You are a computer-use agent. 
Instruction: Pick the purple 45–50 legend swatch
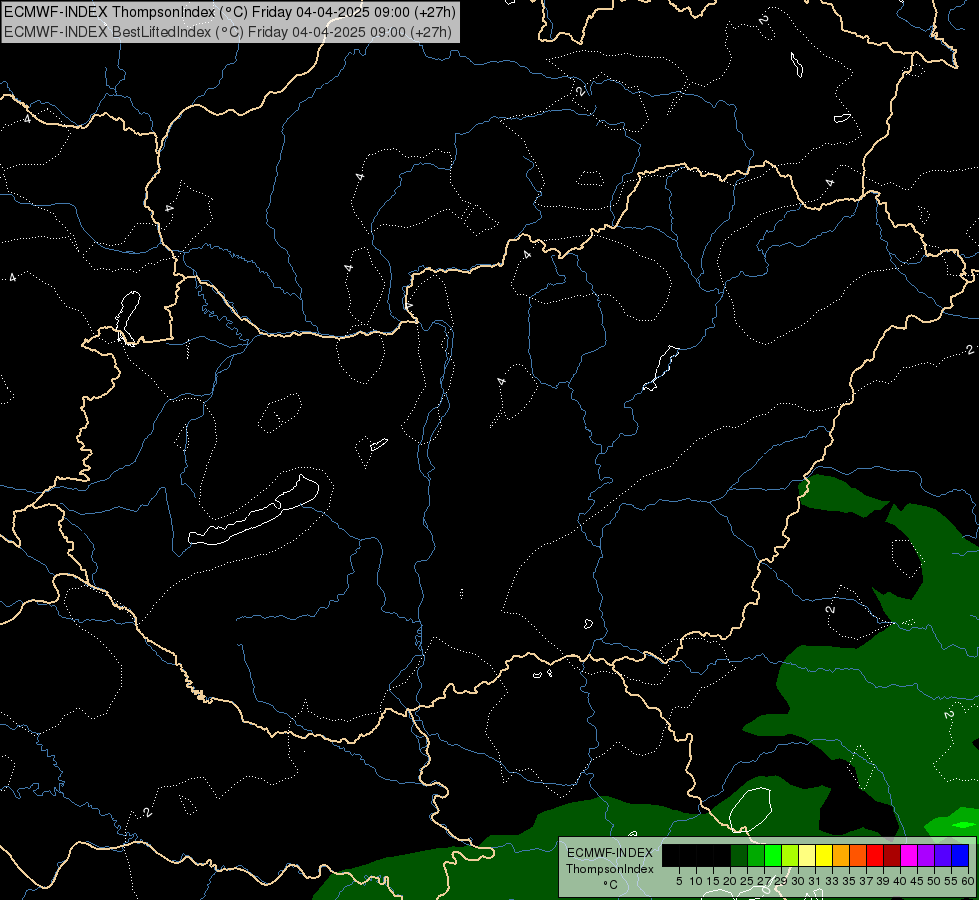click(927, 855)
